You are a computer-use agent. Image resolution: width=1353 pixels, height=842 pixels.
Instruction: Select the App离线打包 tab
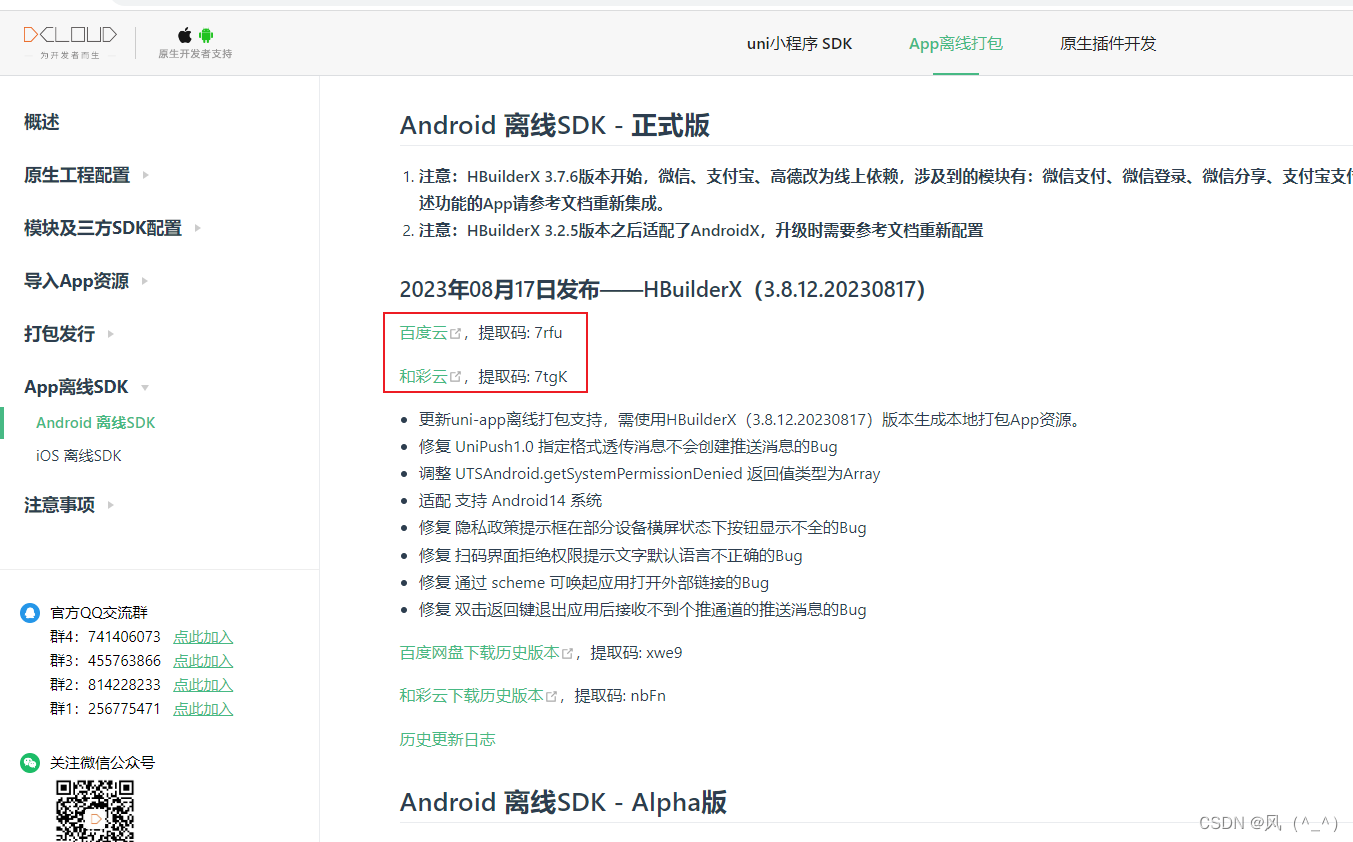coord(956,44)
